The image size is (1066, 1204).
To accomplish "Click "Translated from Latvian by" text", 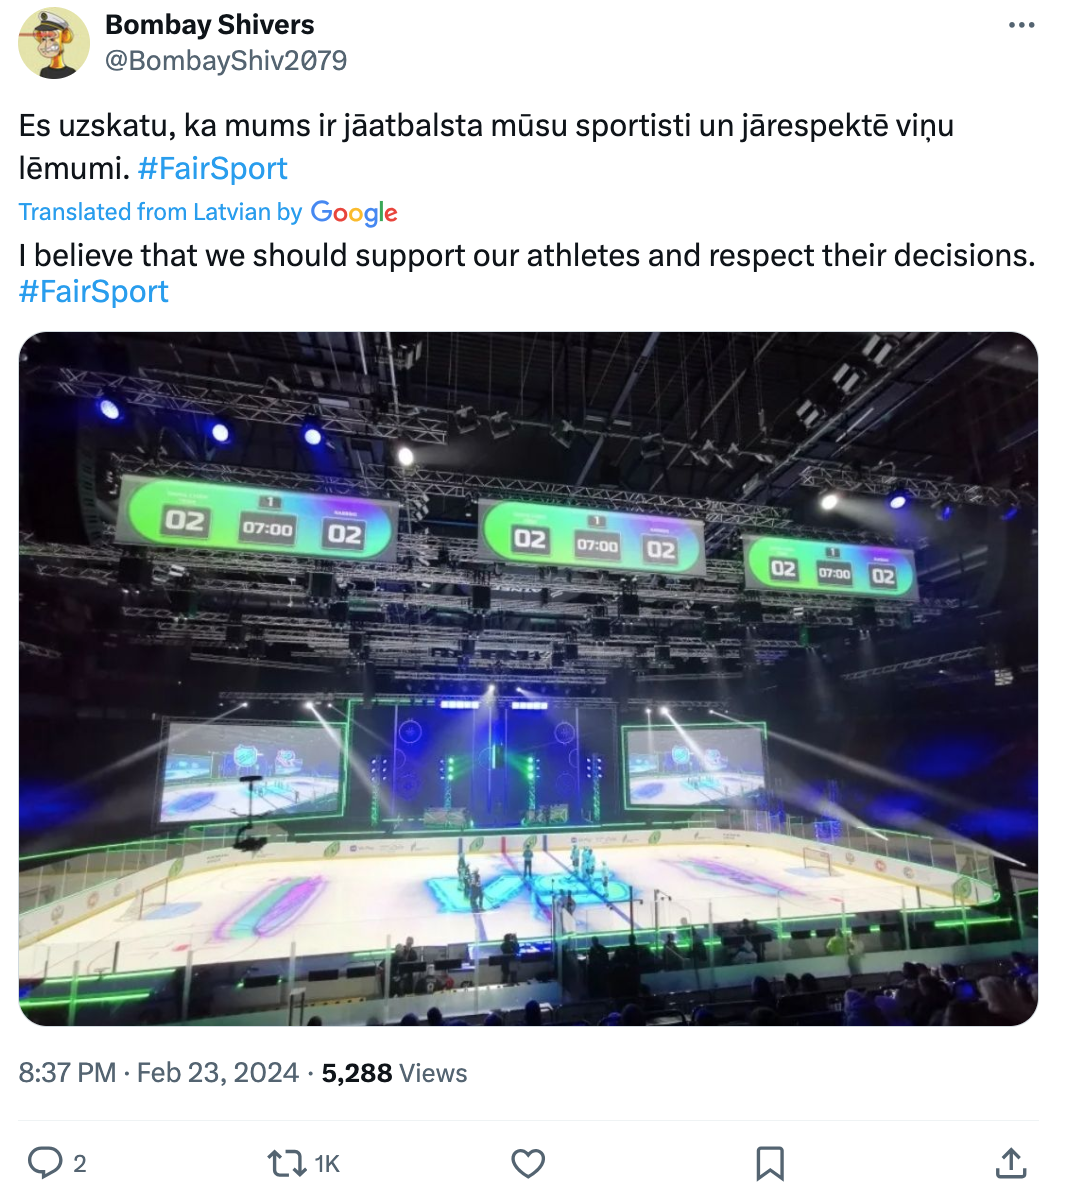I will pos(160,212).
